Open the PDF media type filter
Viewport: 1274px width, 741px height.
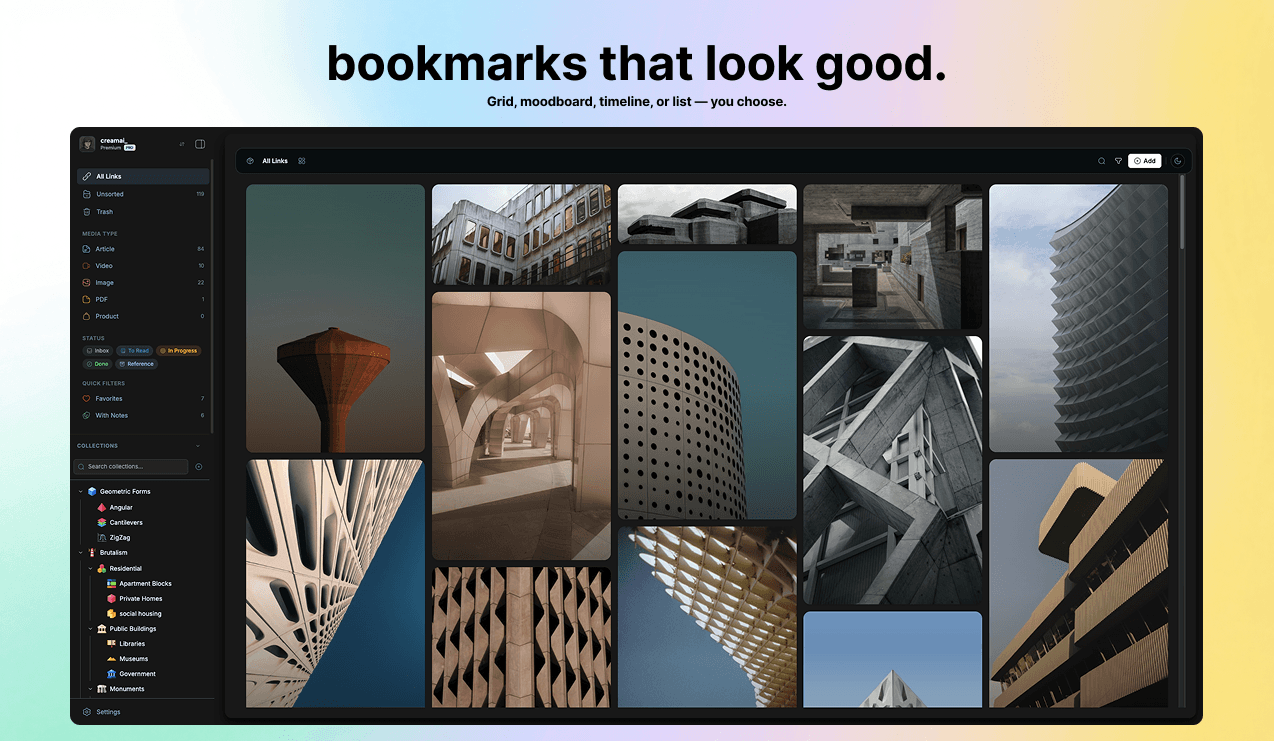point(99,298)
